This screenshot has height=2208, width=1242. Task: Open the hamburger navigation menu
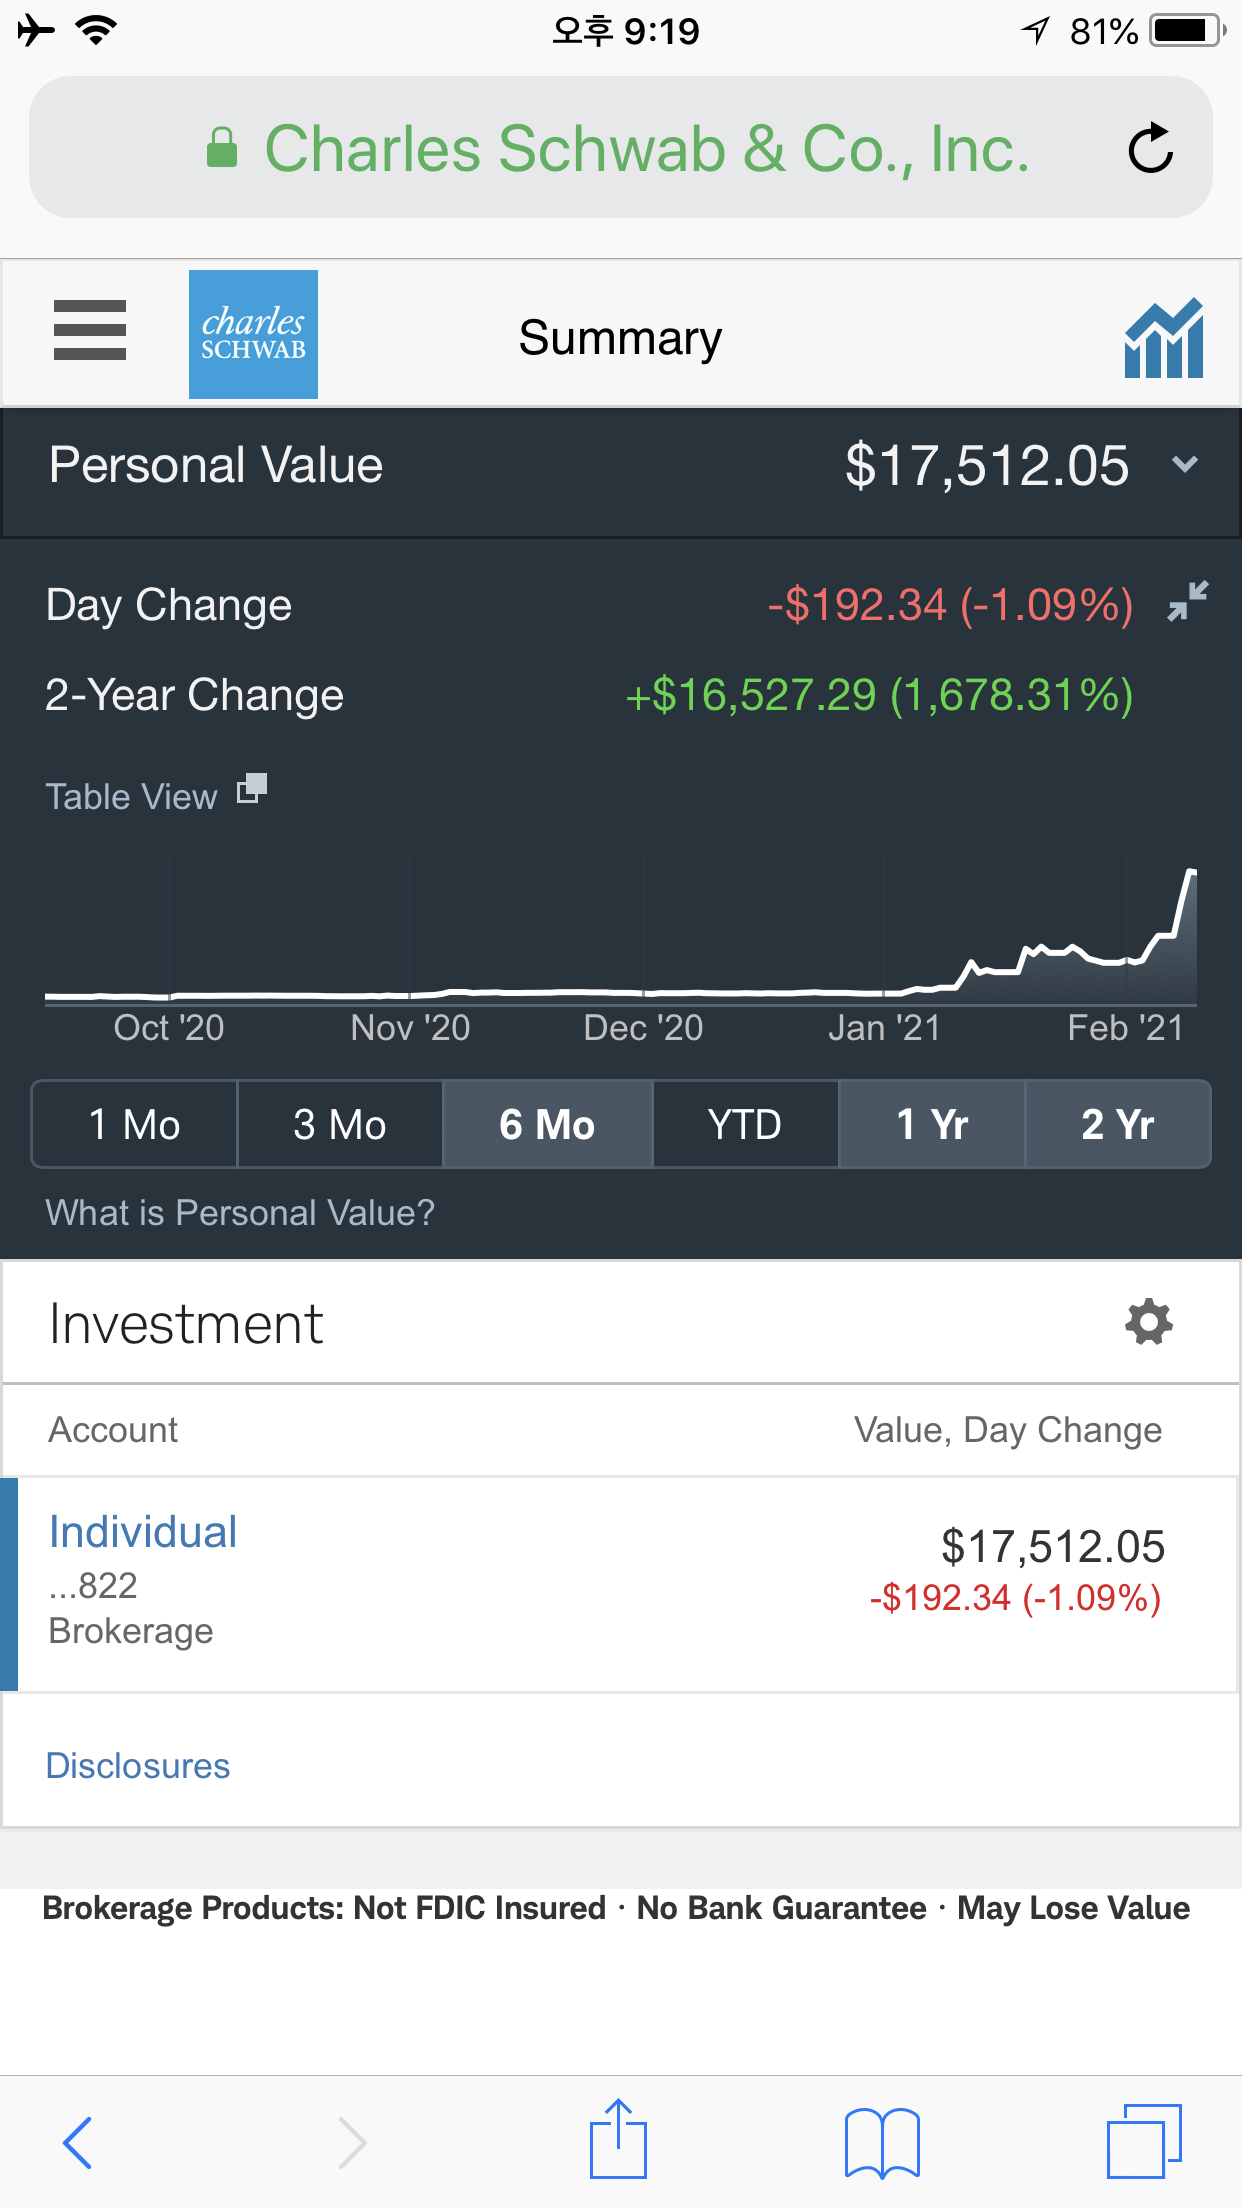click(90, 330)
